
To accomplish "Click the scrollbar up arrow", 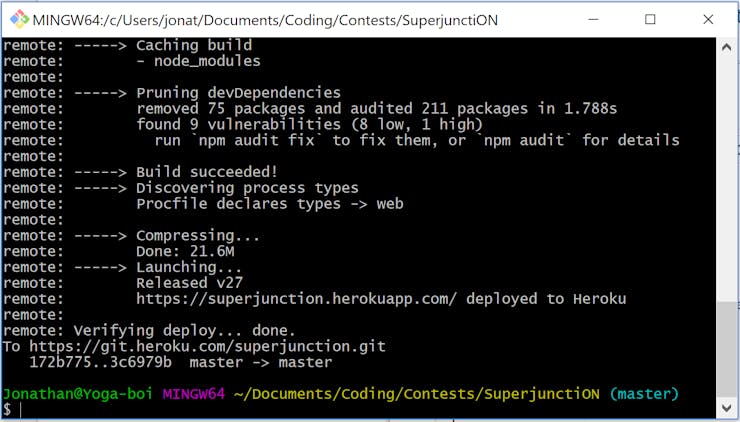I will [726, 47].
